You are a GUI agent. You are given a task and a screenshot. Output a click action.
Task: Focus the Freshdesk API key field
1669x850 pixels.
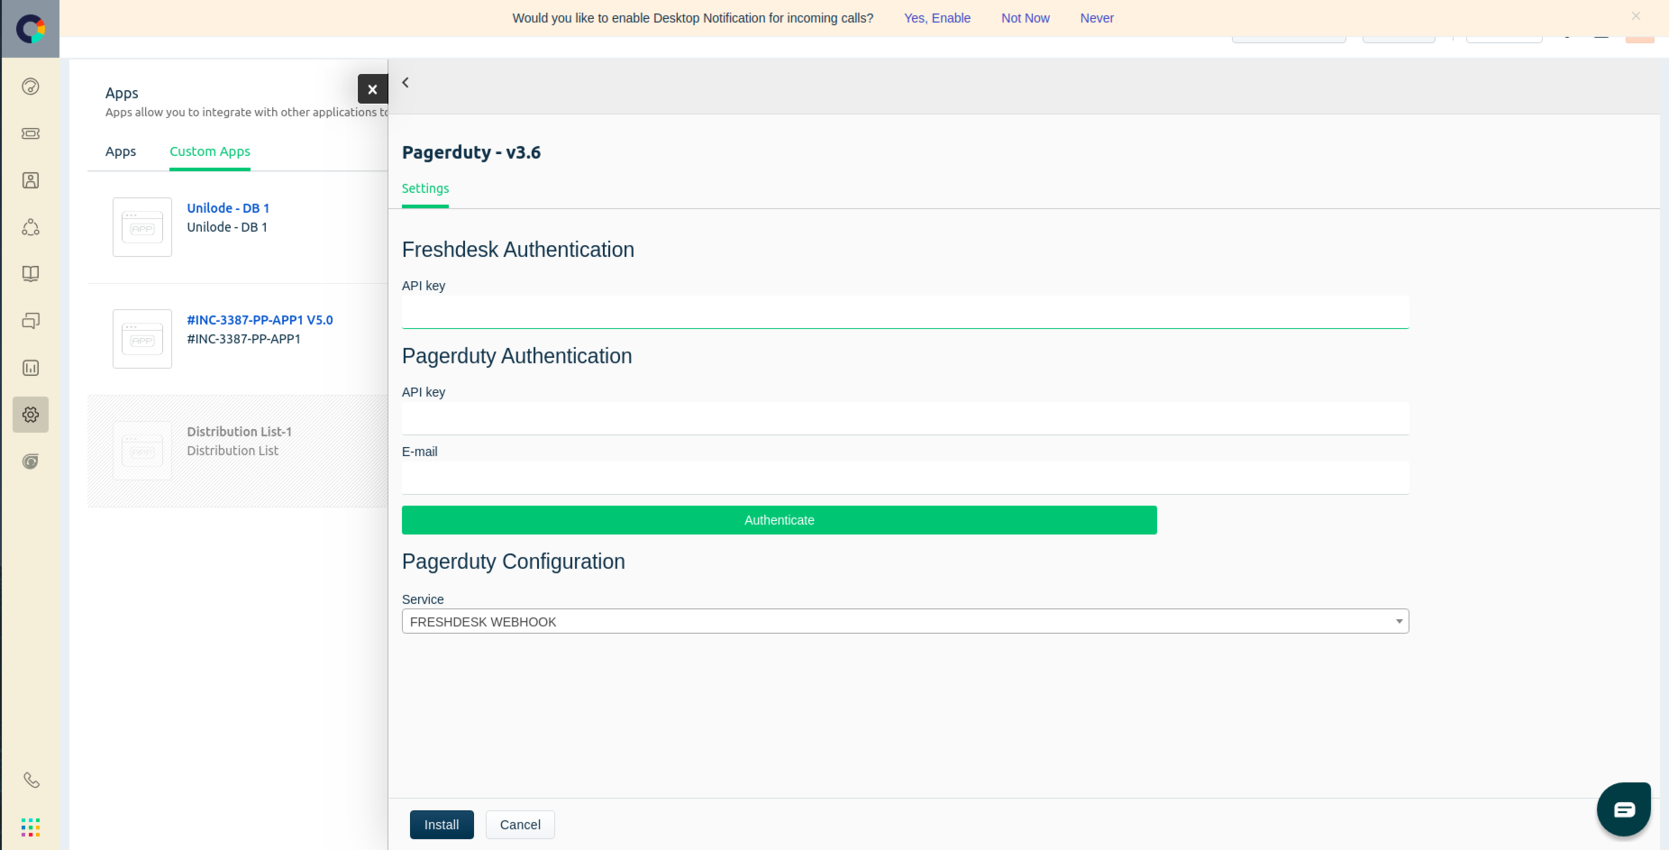(x=905, y=312)
